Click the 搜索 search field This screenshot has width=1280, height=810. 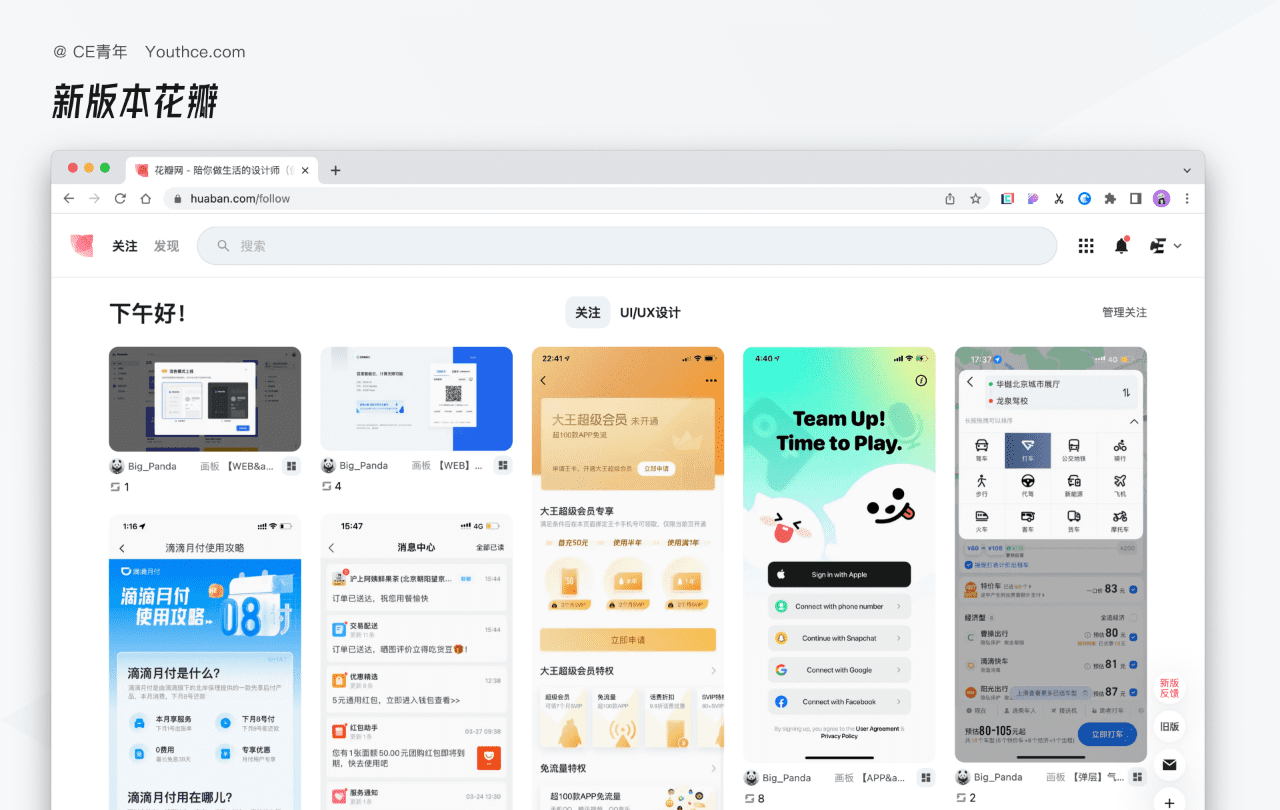(627, 246)
